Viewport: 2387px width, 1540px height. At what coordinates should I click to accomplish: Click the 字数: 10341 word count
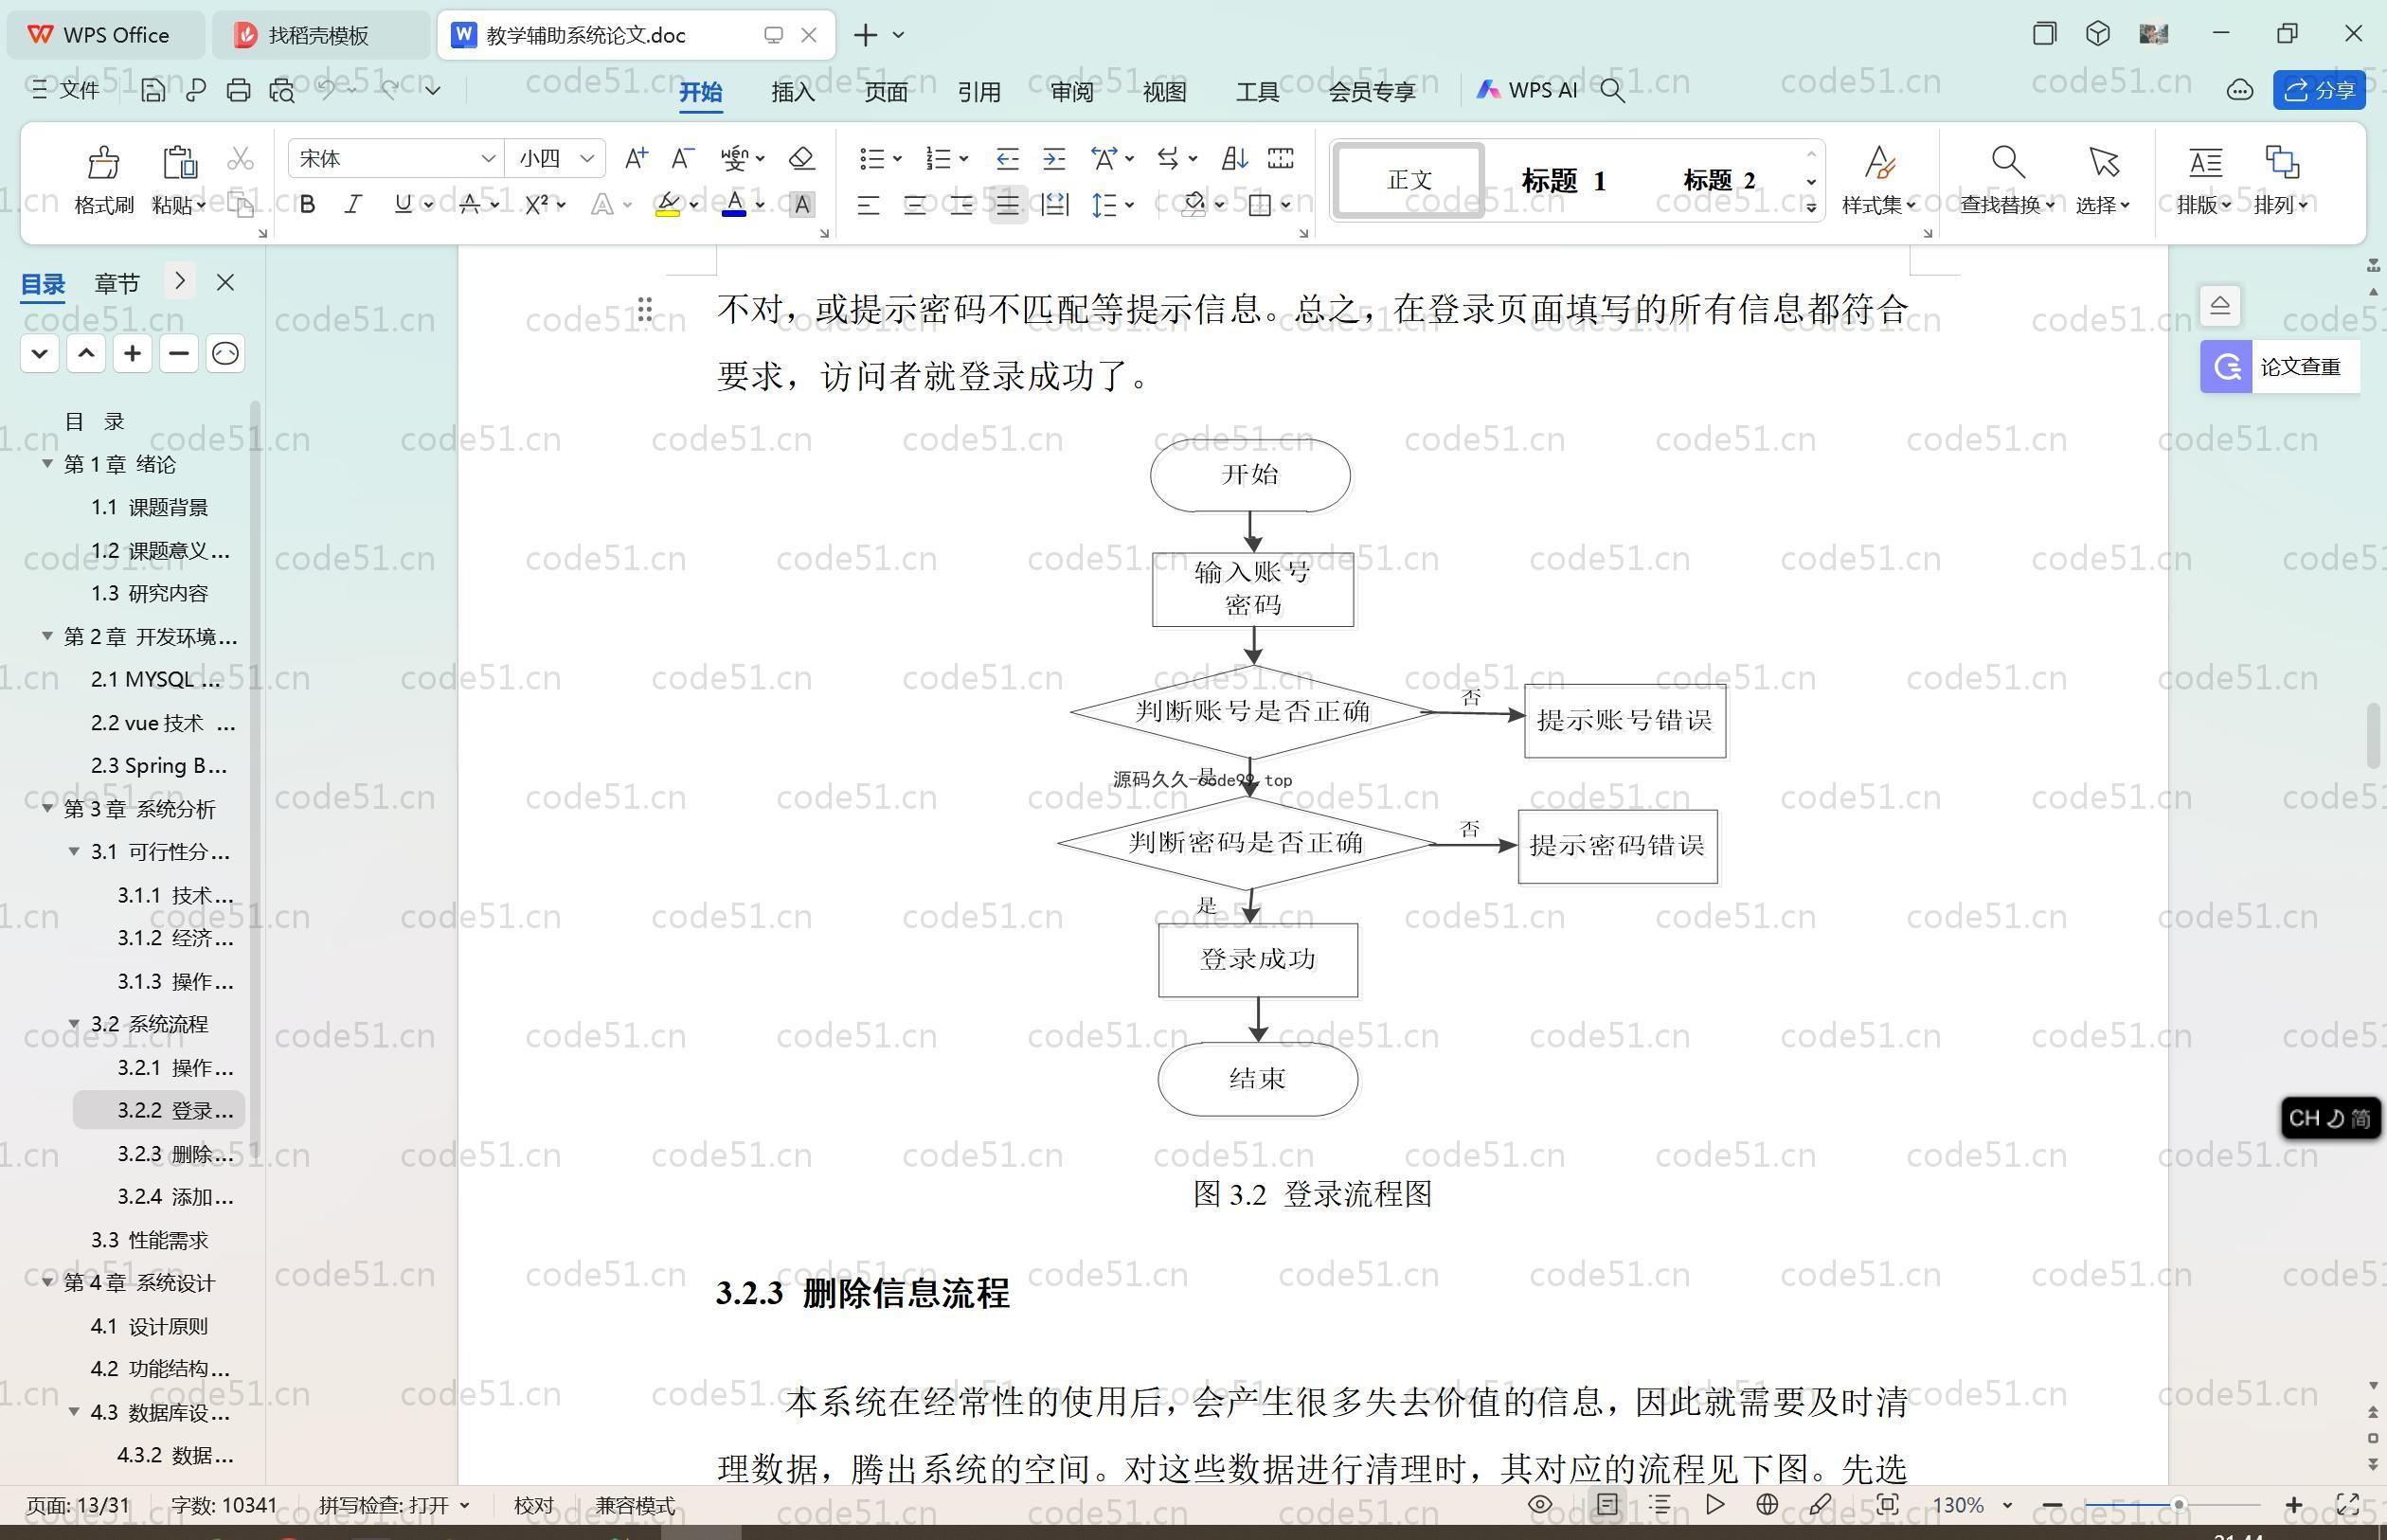tap(223, 1504)
